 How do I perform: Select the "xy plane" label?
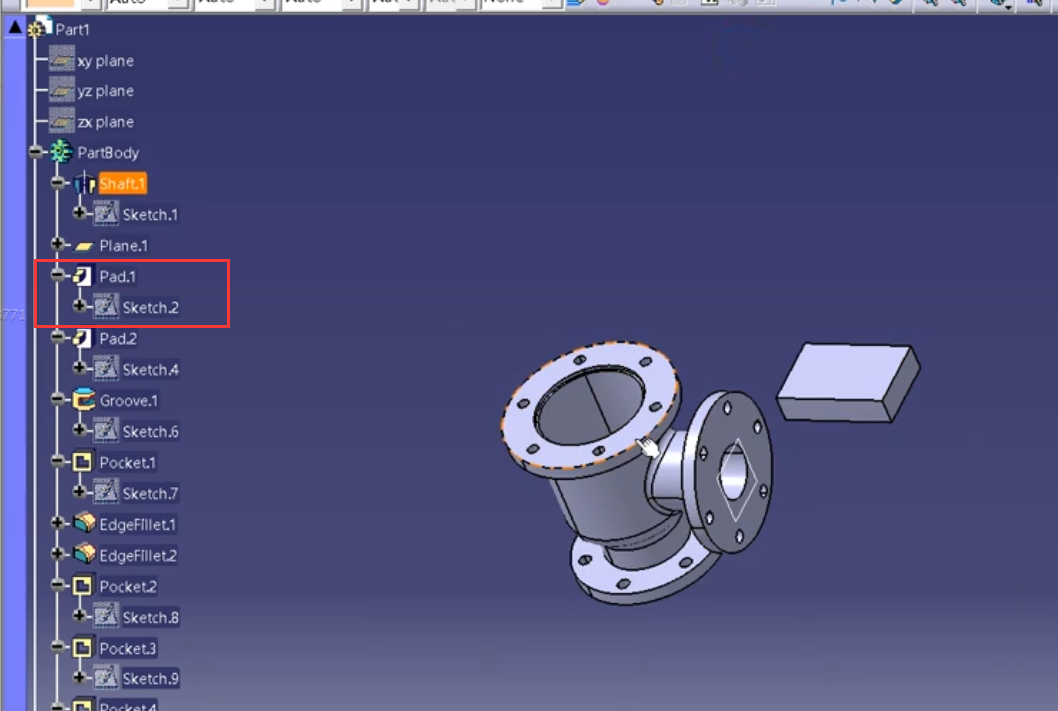tap(105, 61)
